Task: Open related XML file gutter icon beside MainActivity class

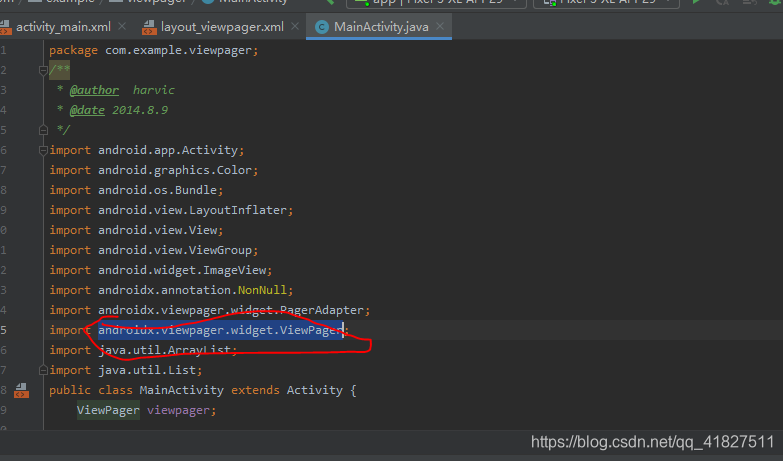Action: 21,390
